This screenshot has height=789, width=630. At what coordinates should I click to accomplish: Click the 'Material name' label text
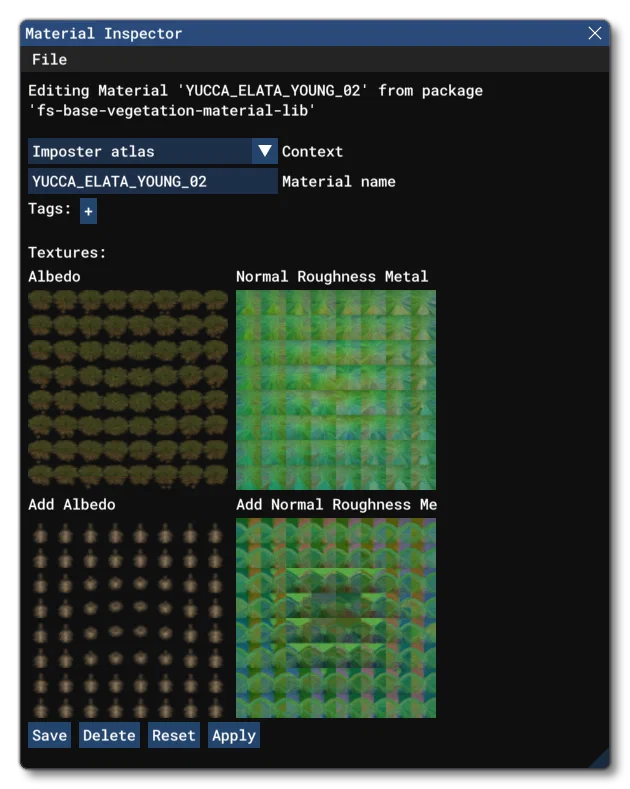click(x=339, y=182)
